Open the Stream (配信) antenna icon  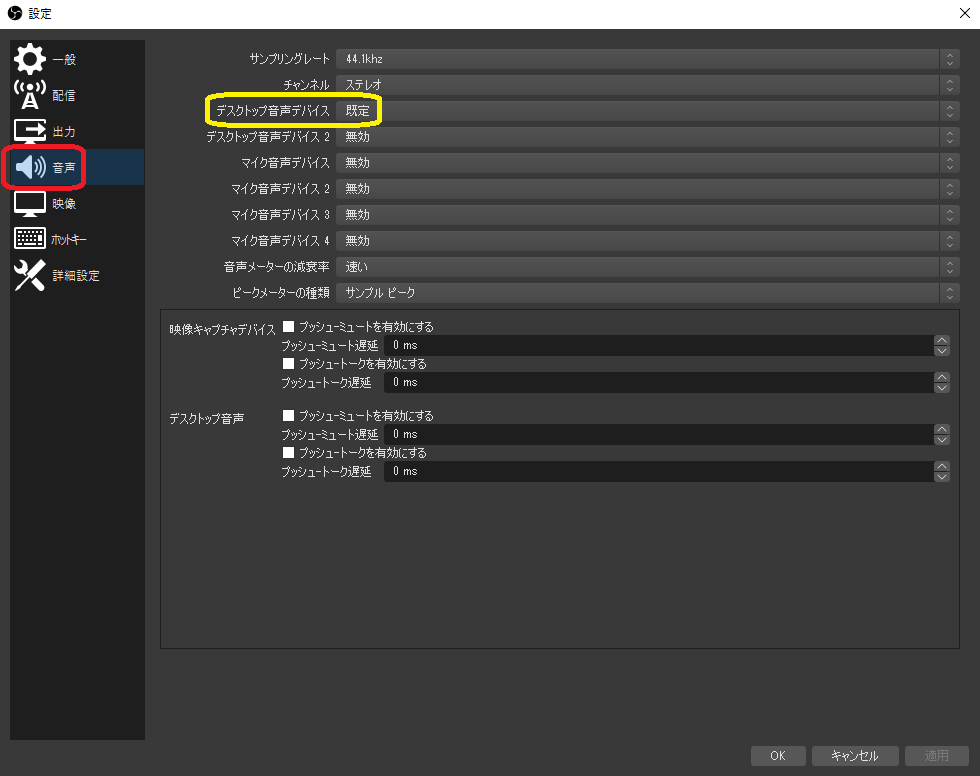click(x=30, y=95)
